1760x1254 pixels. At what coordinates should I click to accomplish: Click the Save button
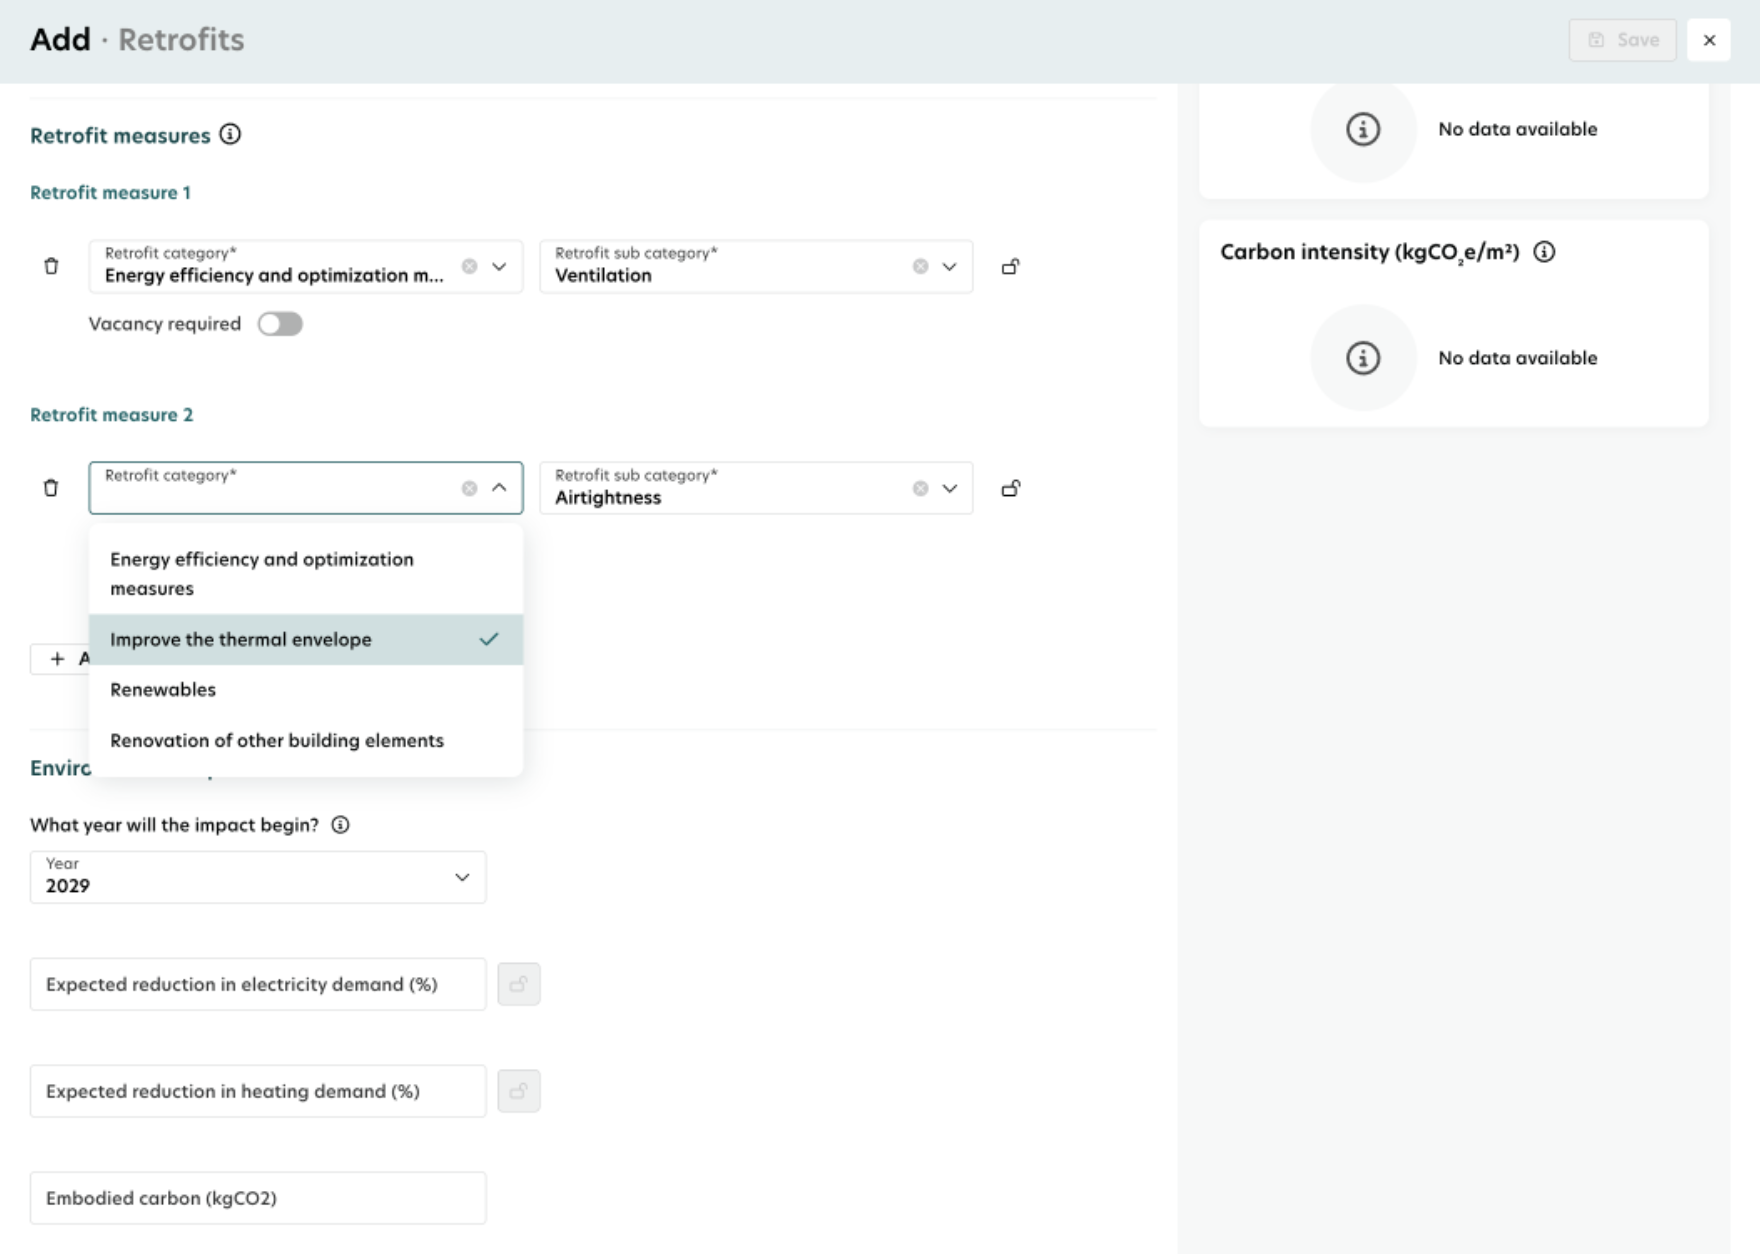click(x=1622, y=40)
